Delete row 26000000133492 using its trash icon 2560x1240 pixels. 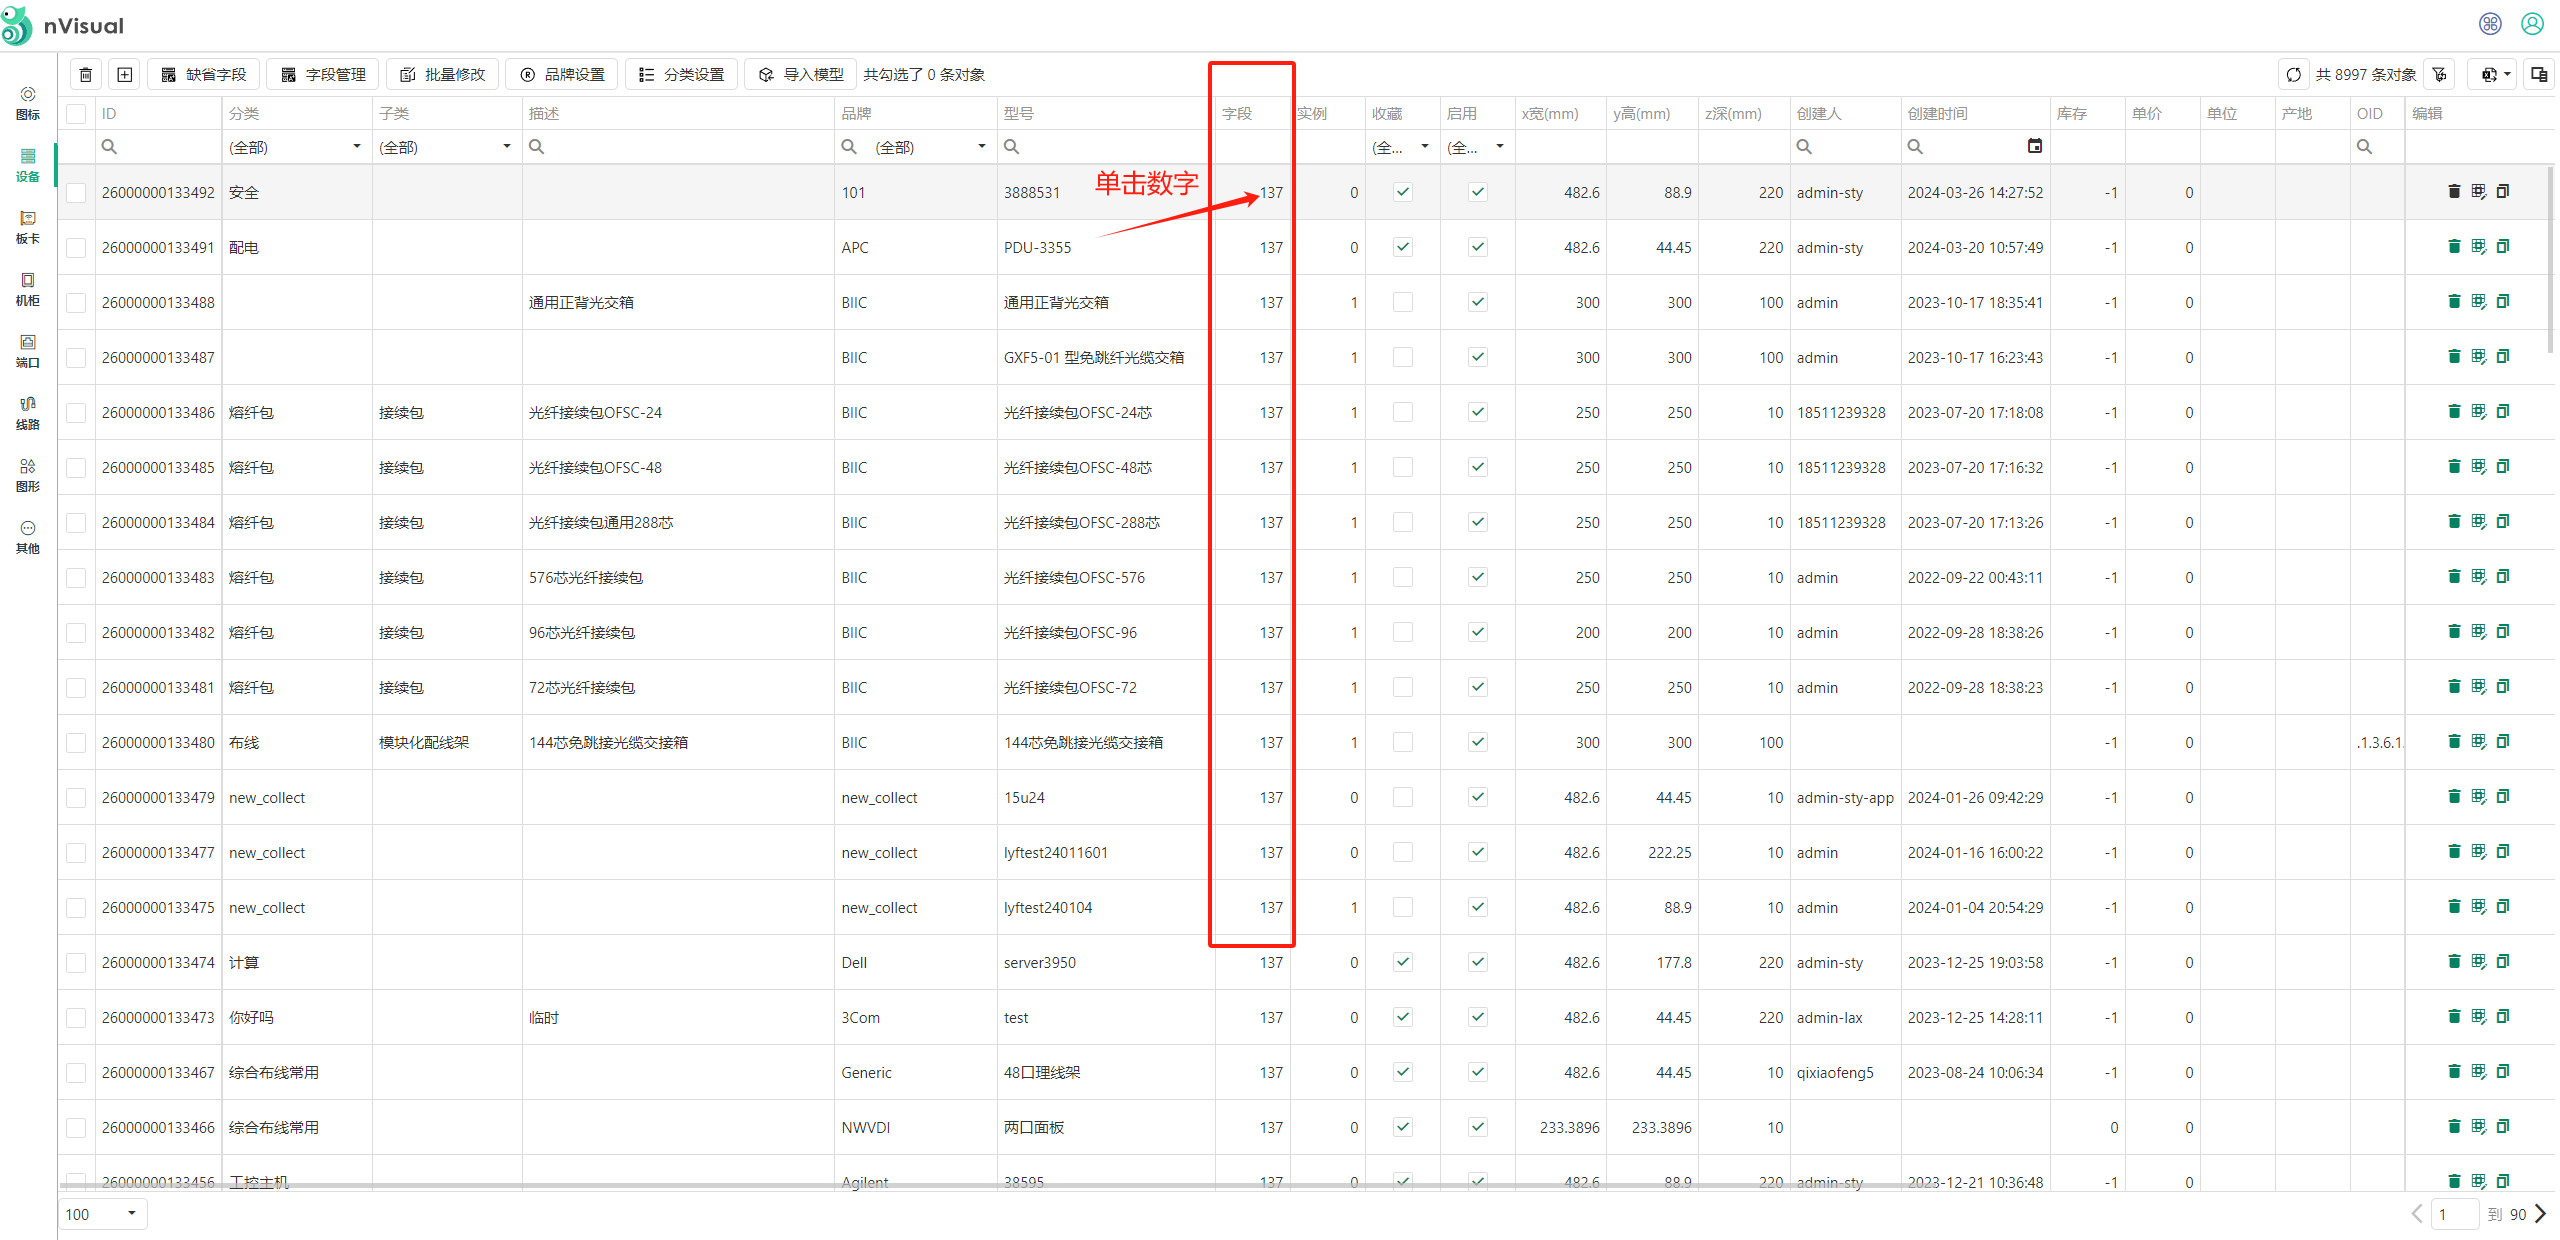coord(2453,192)
